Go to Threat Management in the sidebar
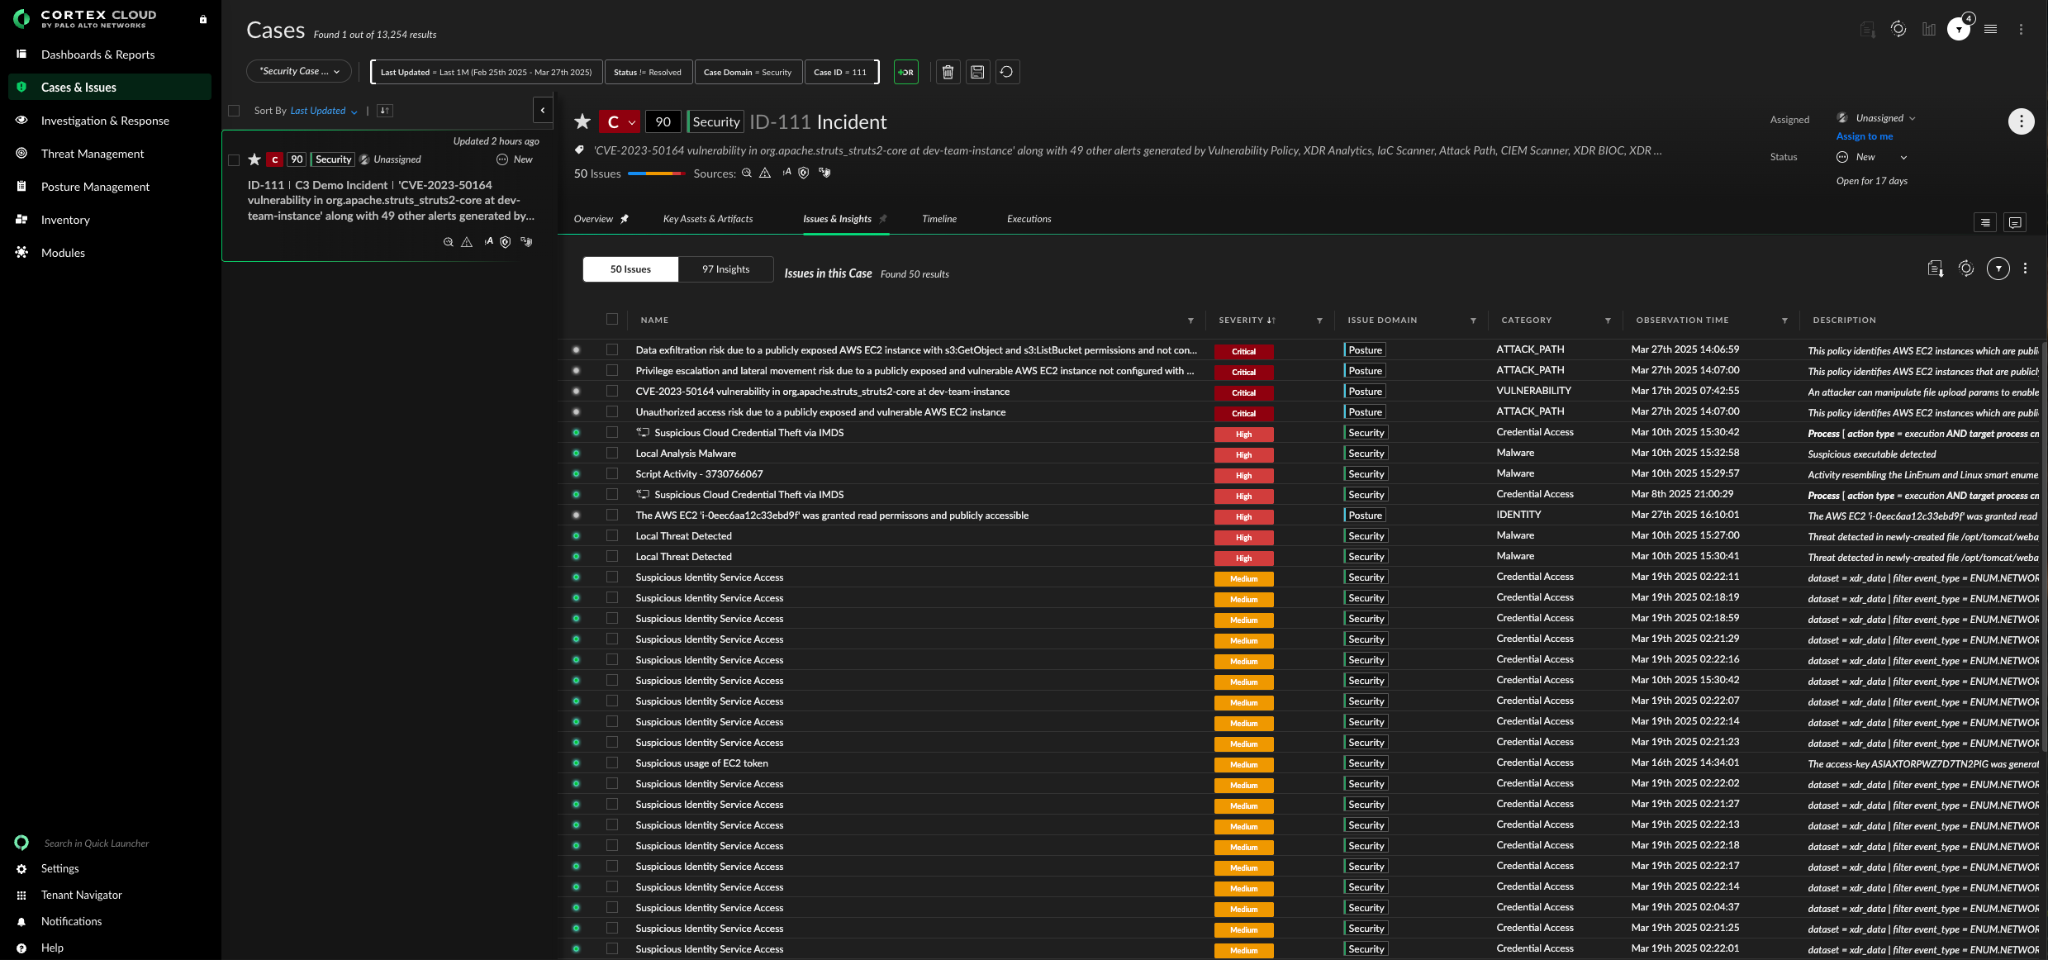The height and width of the screenshot is (960, 2048). (x=92, y=154)
